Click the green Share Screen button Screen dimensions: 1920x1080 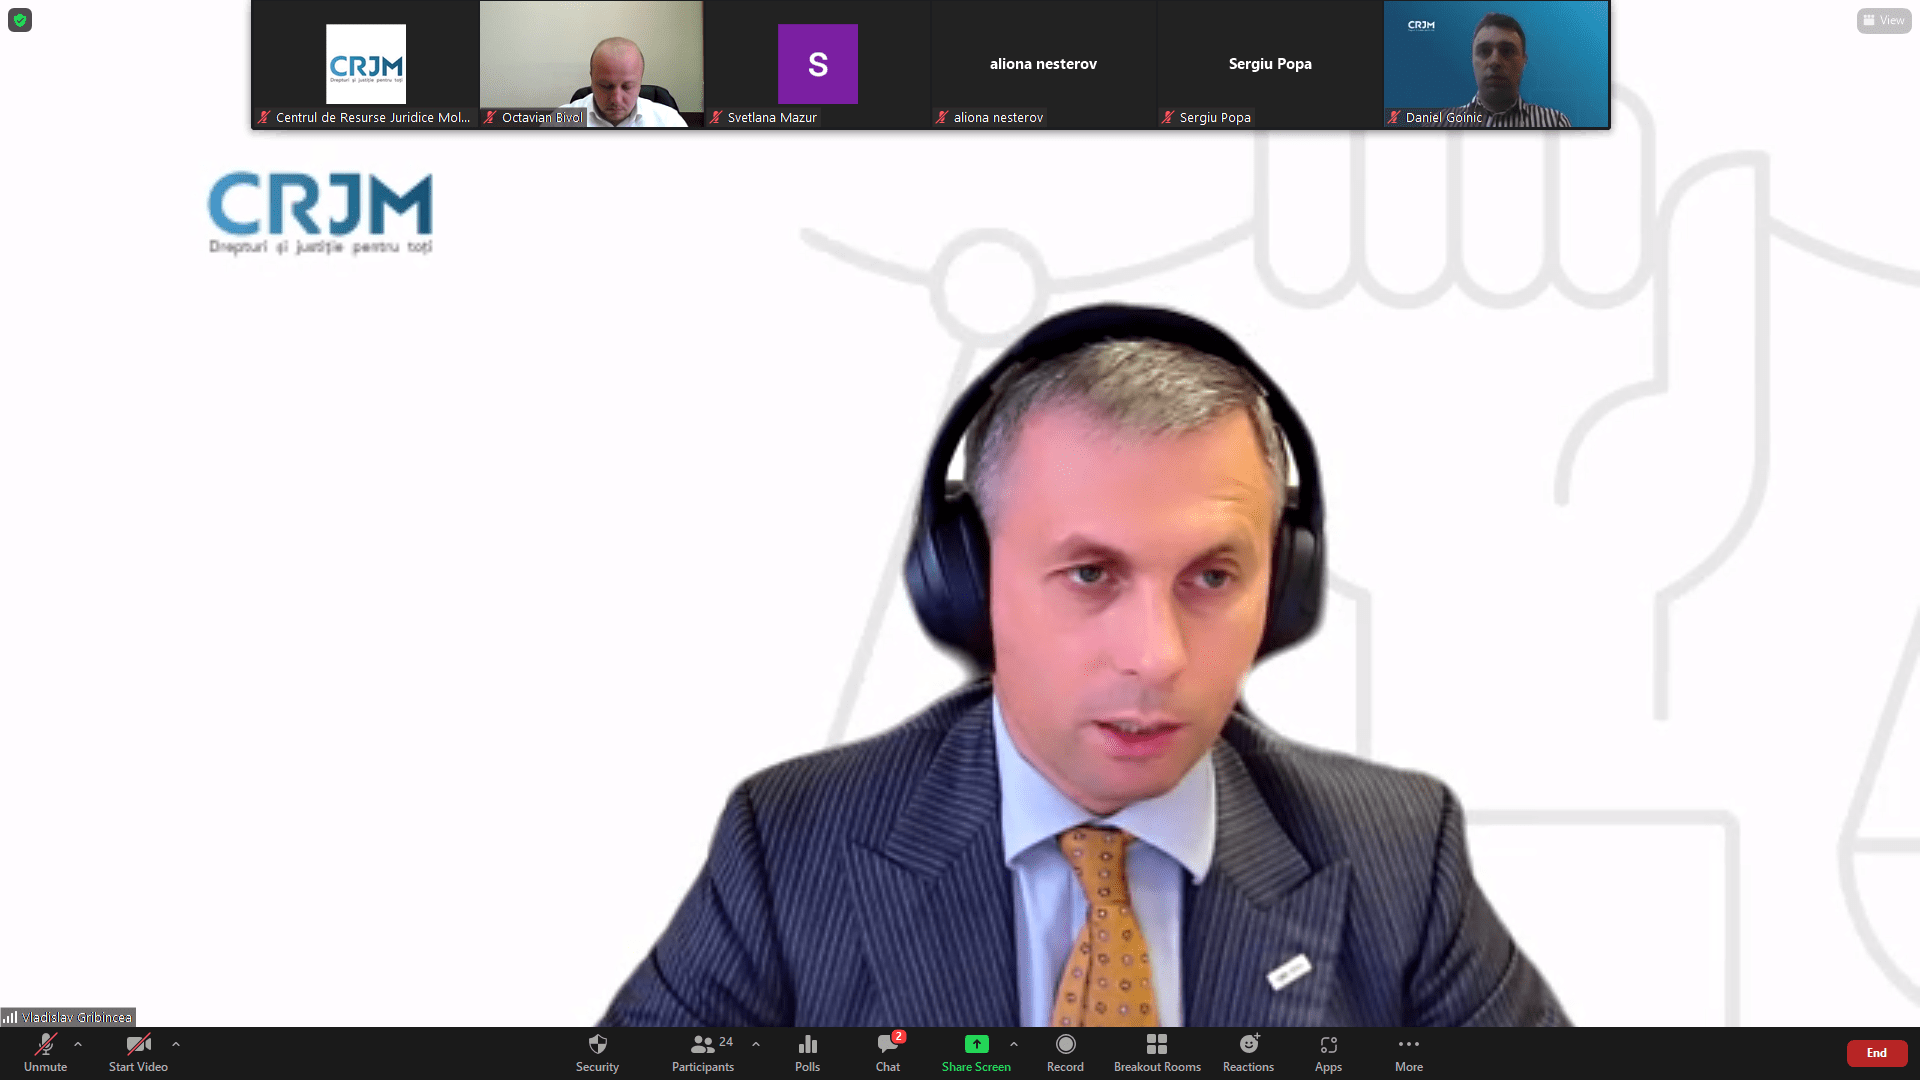coord(976,1053)
